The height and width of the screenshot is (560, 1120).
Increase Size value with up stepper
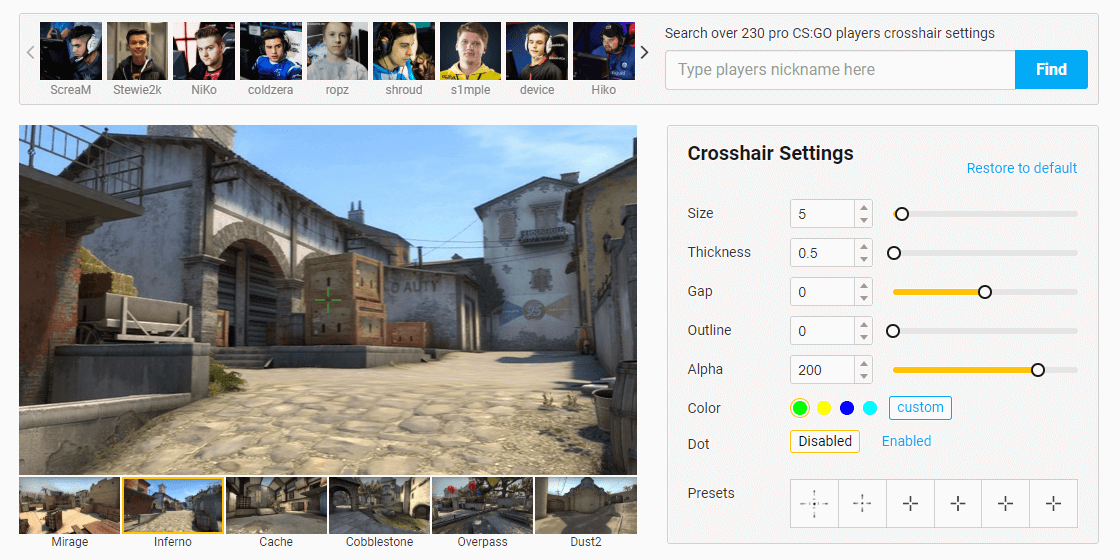point(863,208)
